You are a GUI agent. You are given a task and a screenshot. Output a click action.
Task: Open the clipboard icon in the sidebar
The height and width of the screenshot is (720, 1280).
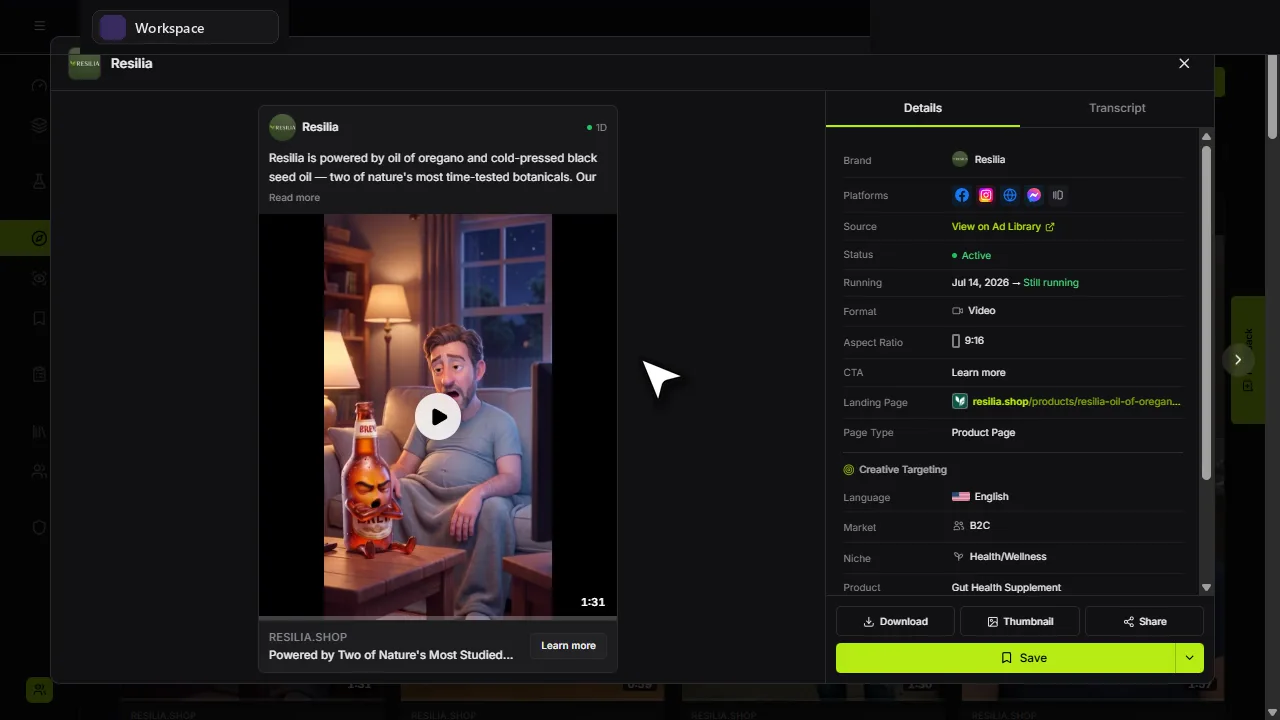[39, 374]
